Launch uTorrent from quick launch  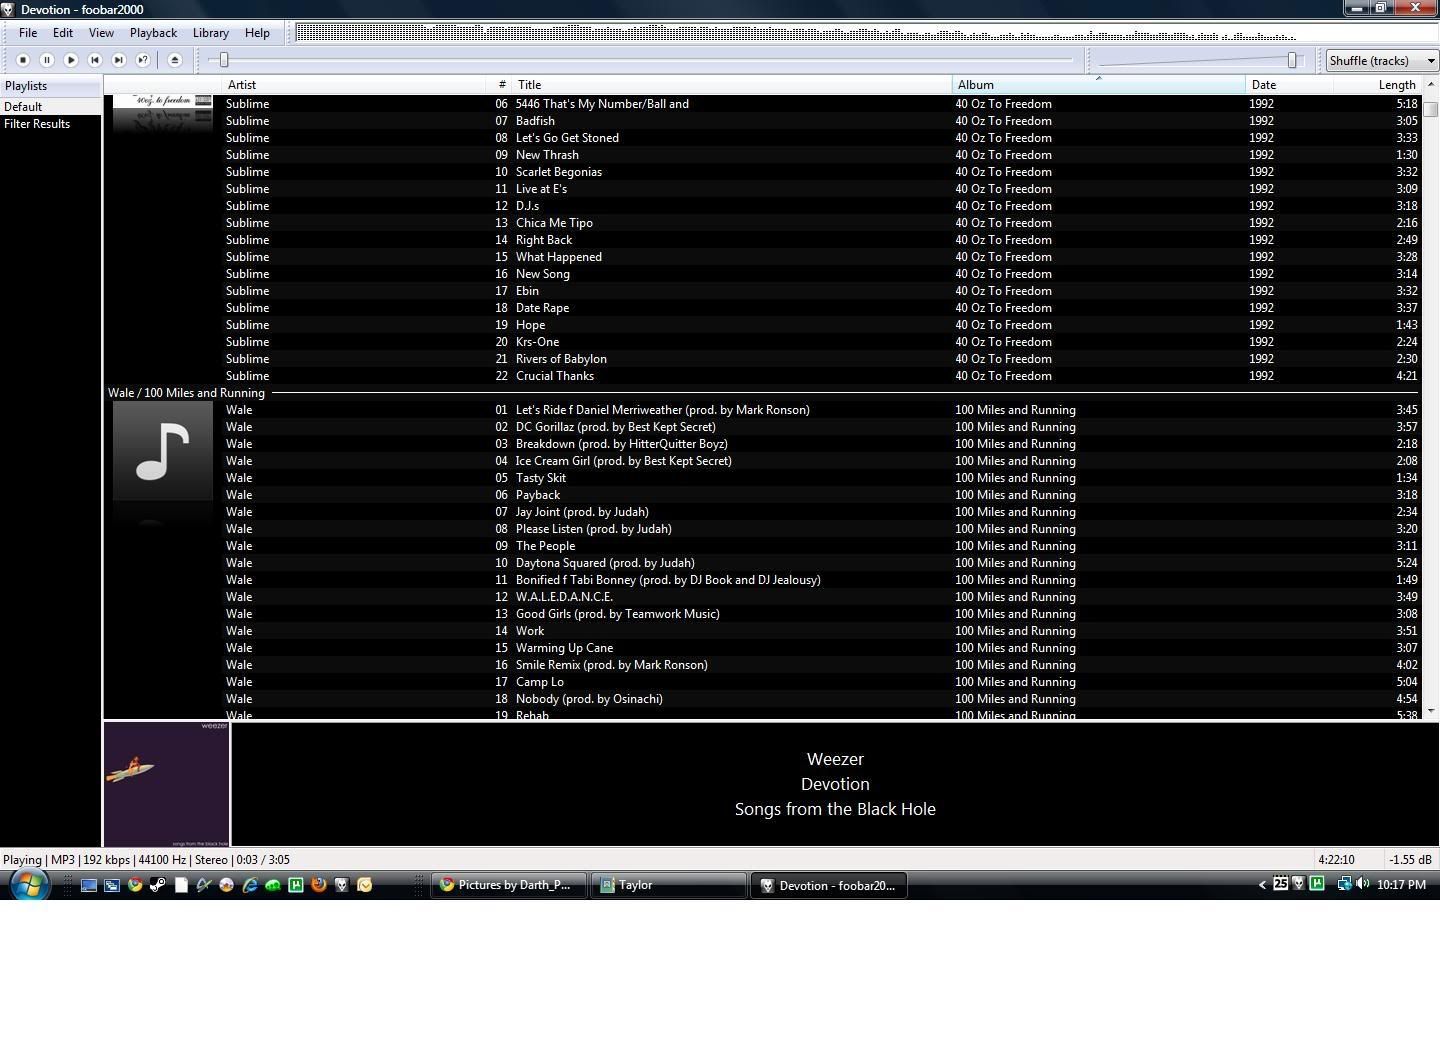point(296,885)
